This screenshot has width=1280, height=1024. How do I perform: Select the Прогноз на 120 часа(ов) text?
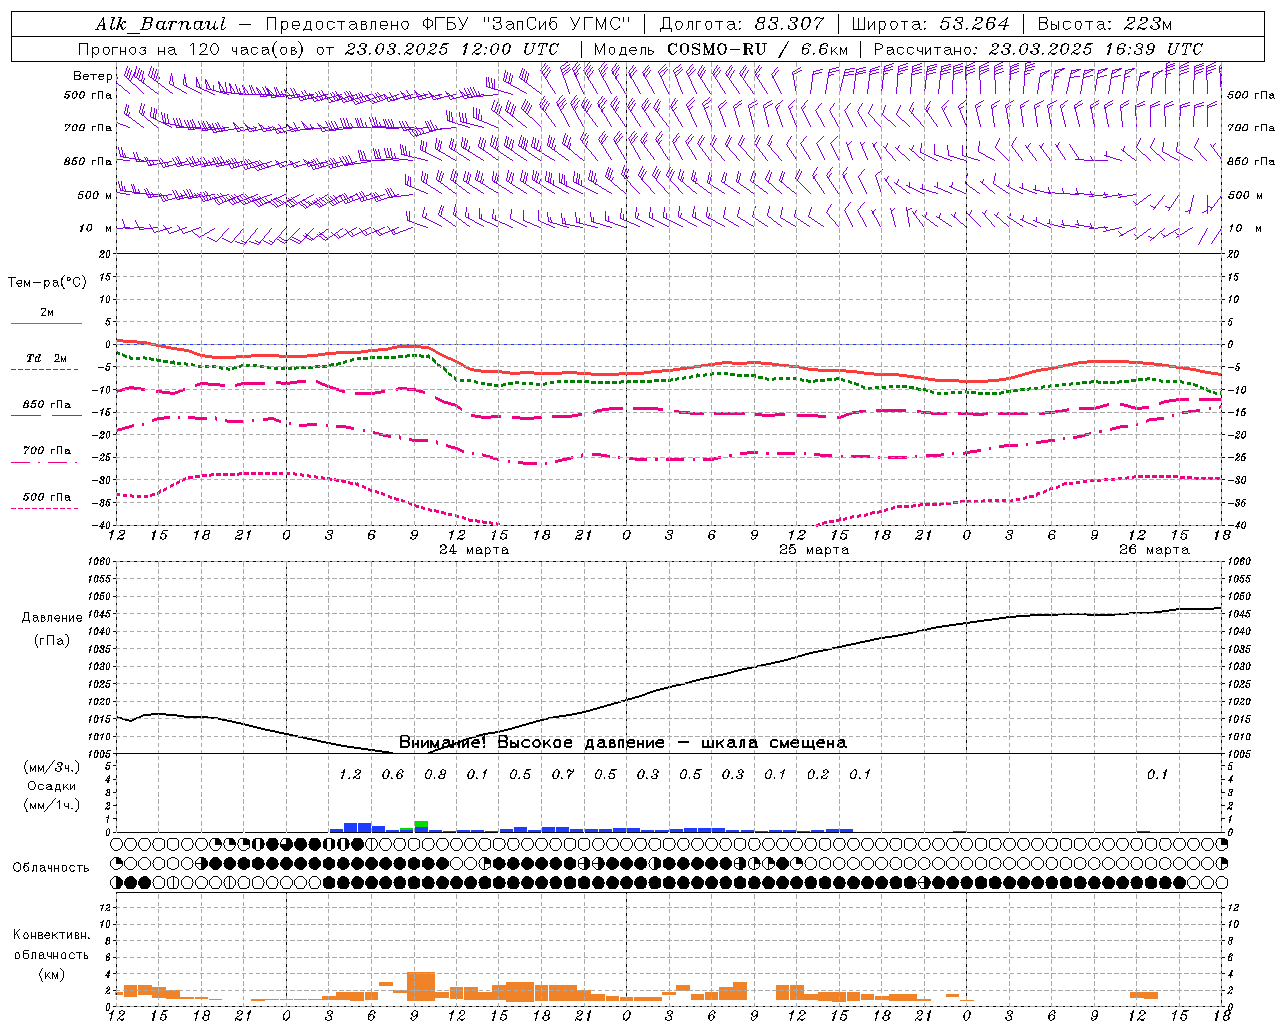(x=193, y=49)
